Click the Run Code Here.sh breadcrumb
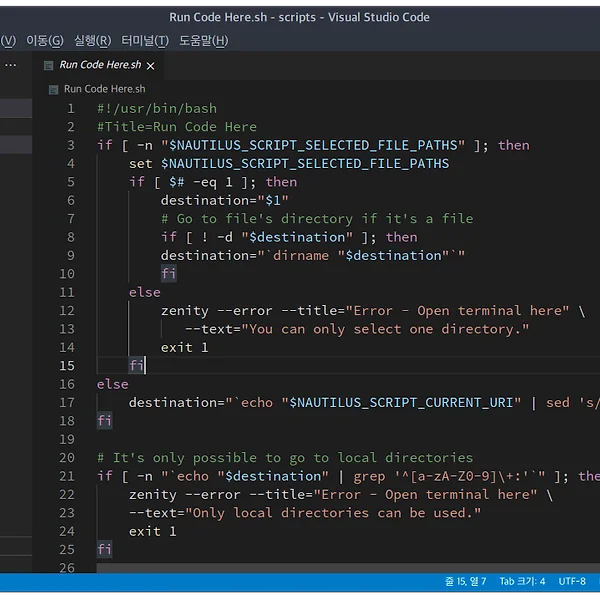This screenshot has height=600, width=600. click(x=104, y=89)
